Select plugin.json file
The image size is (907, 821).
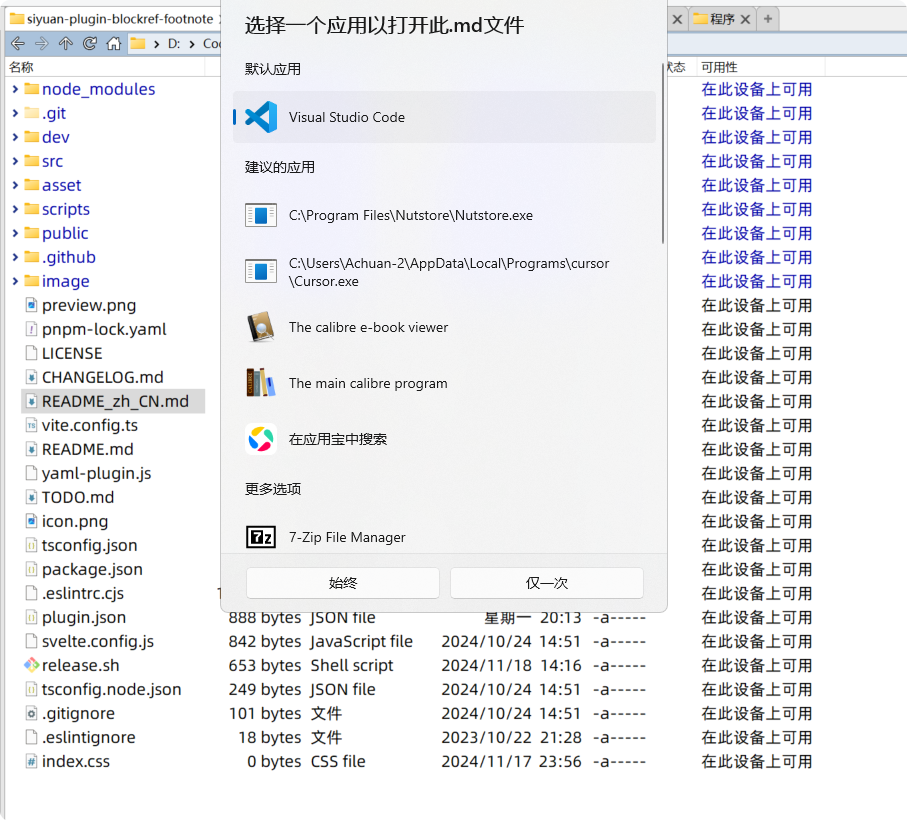pyautogui.click(x=84, y=617)
